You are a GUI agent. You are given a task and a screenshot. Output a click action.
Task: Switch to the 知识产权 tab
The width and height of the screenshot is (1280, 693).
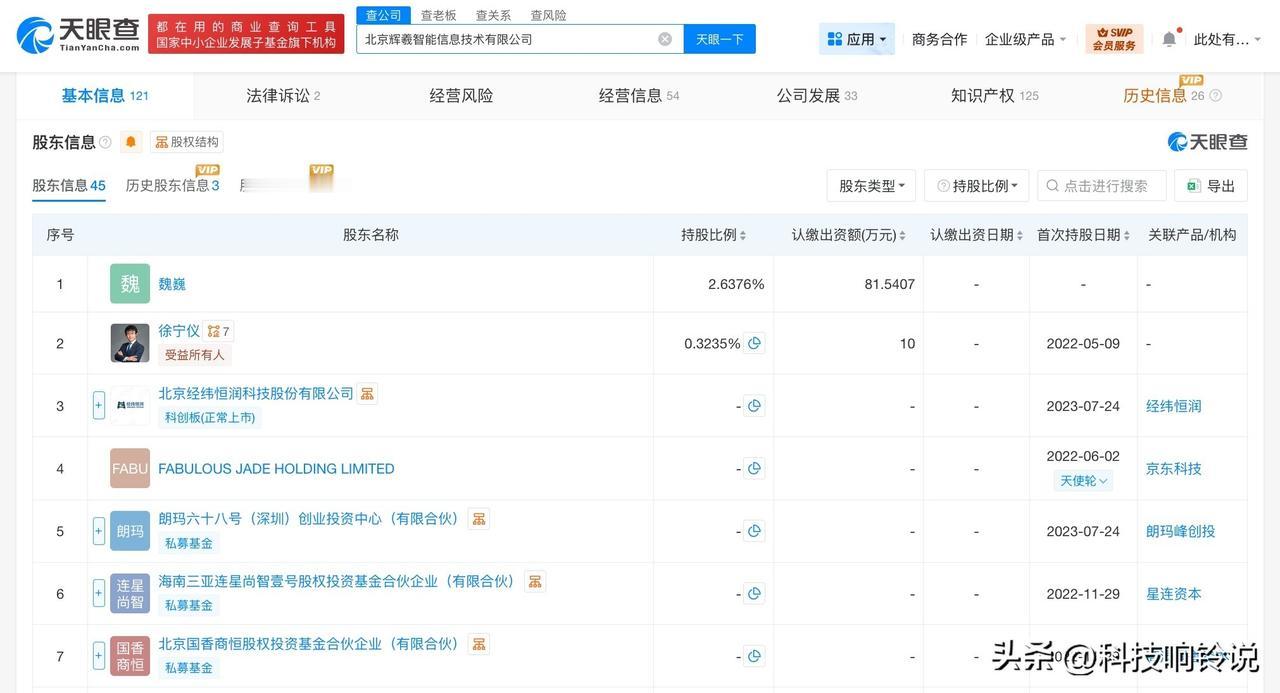coord(995,96)
